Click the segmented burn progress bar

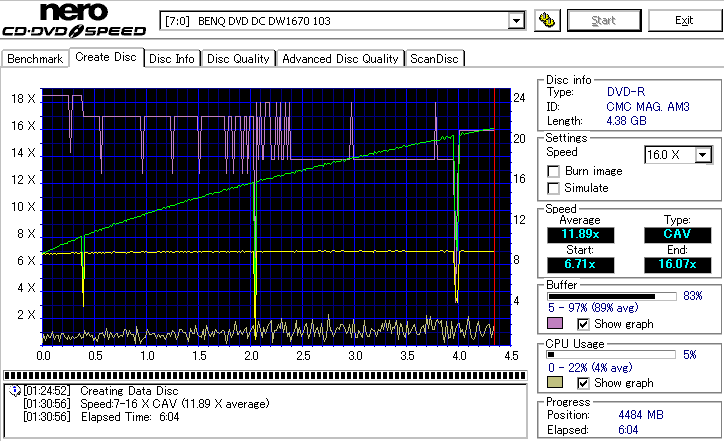pyautogui.click(x=265, y=375)
